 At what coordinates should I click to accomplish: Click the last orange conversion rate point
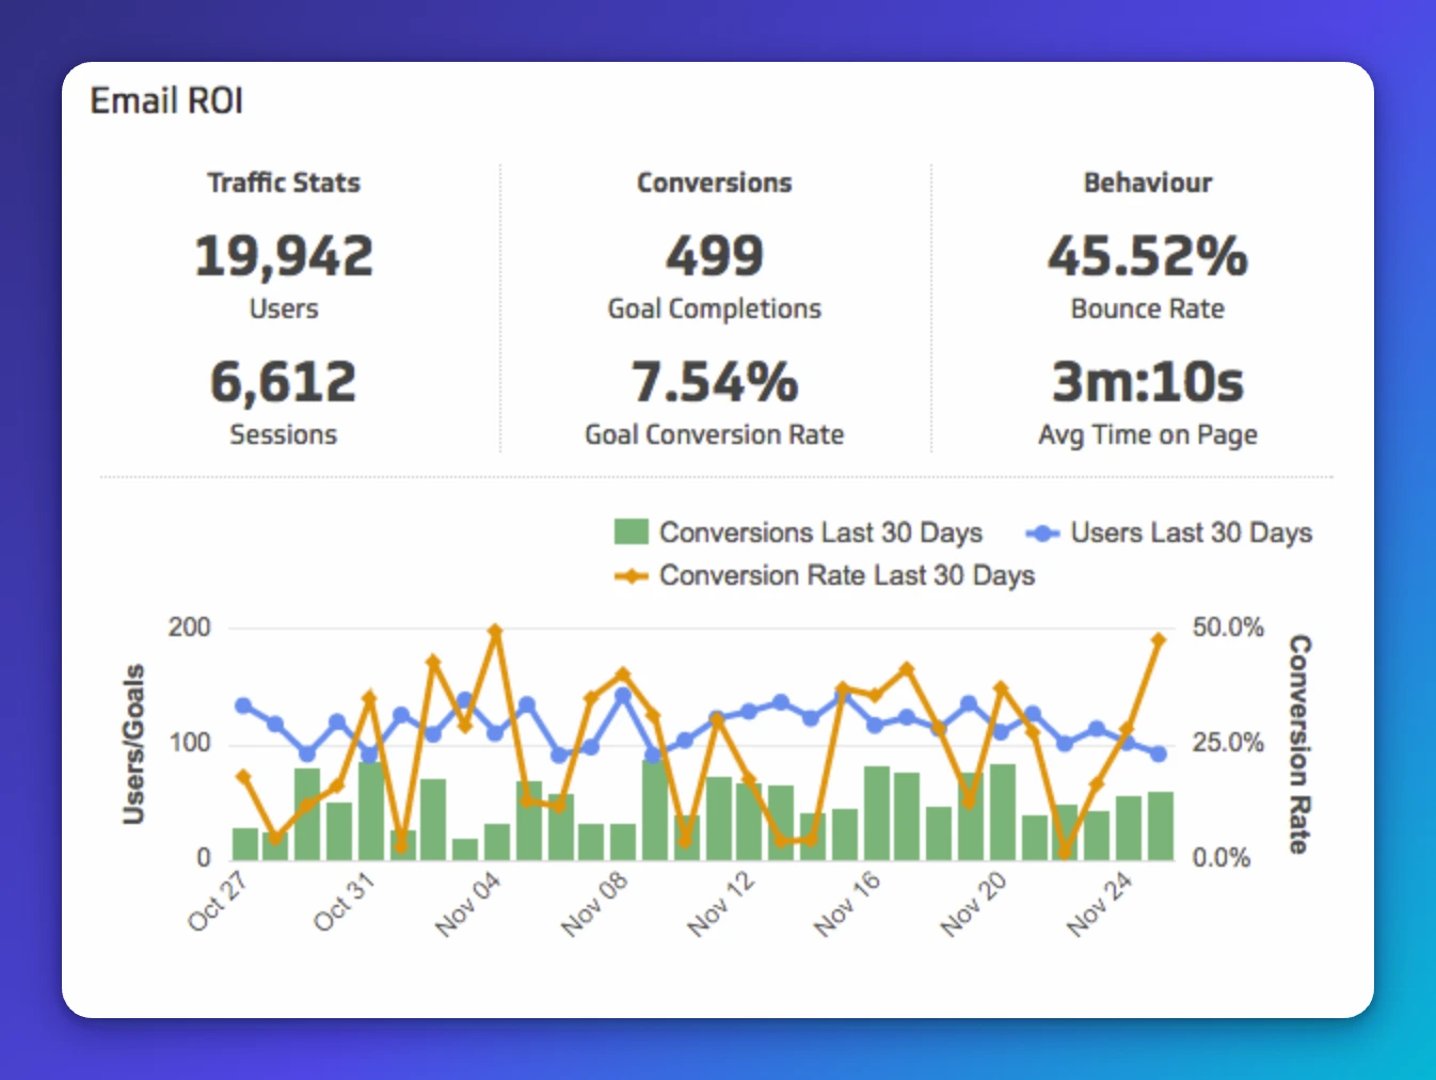coord(1159,640)
